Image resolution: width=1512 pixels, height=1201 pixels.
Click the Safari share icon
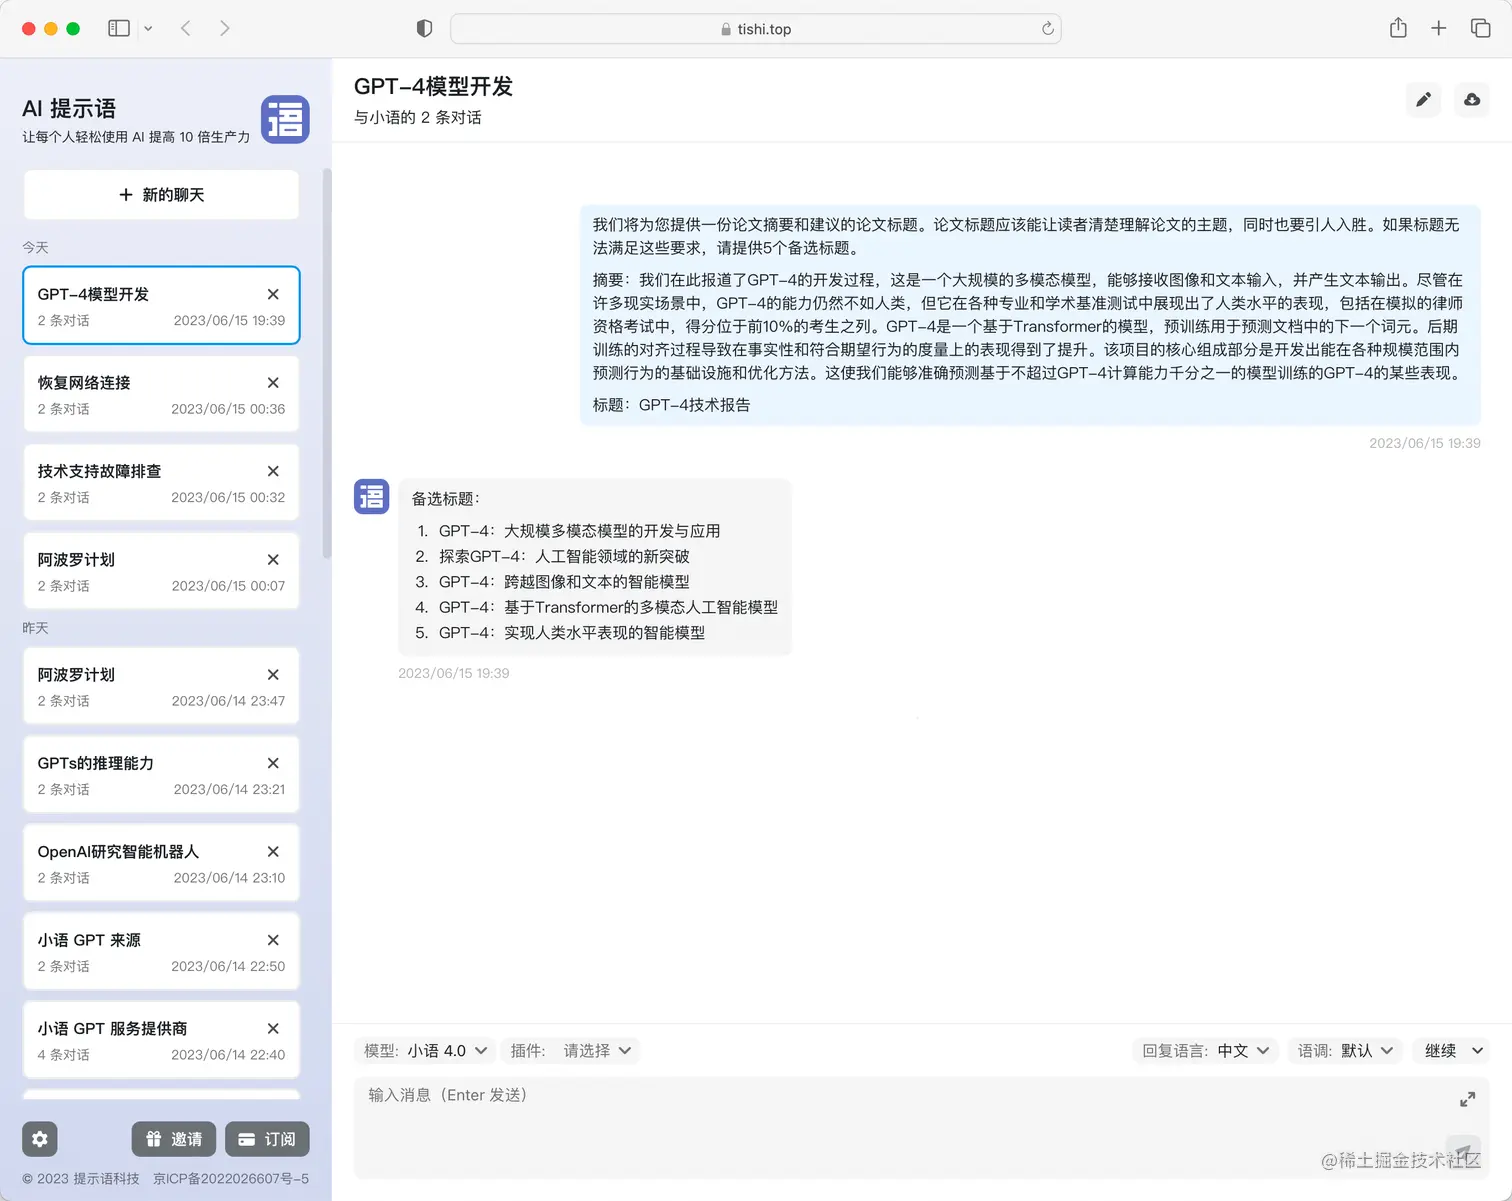click(1398, 28)
